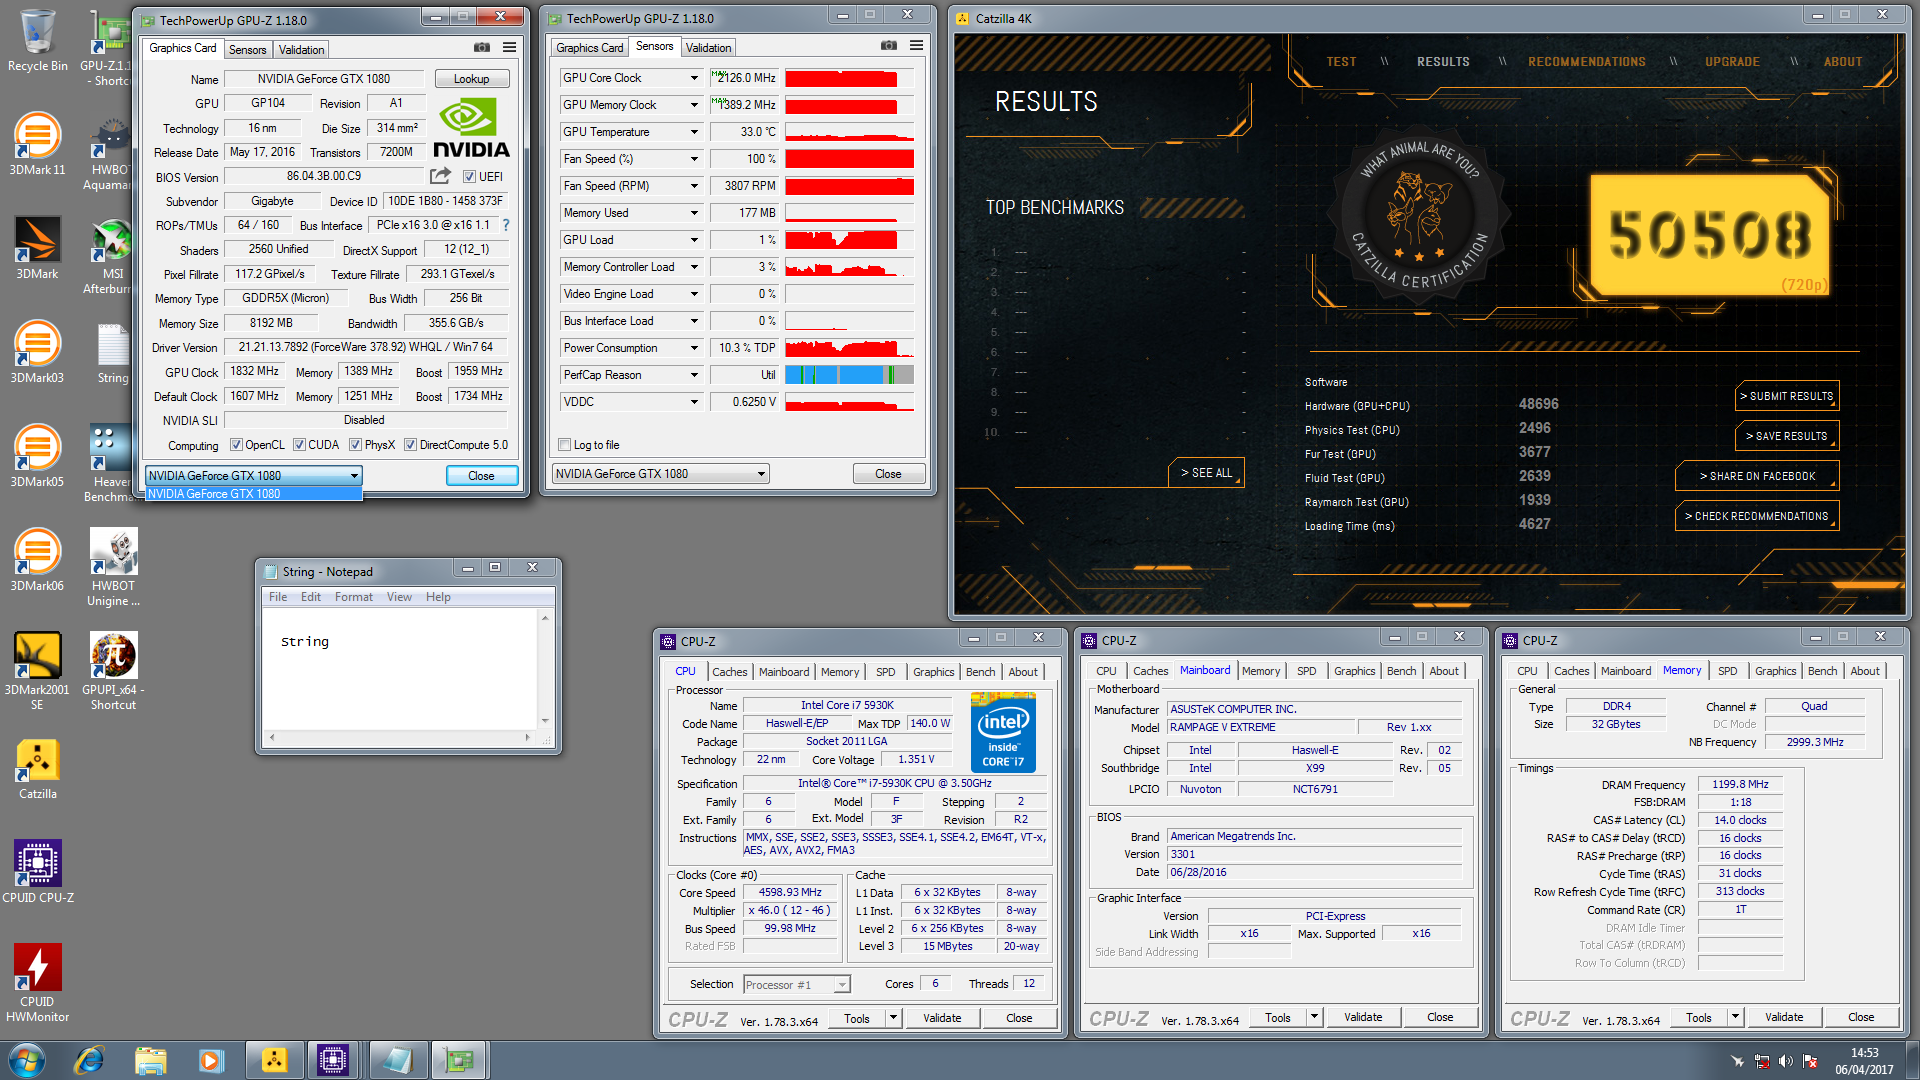Click the Bus Interface question mark icon
The image size is (1920, 1080).
coord(506,225)
